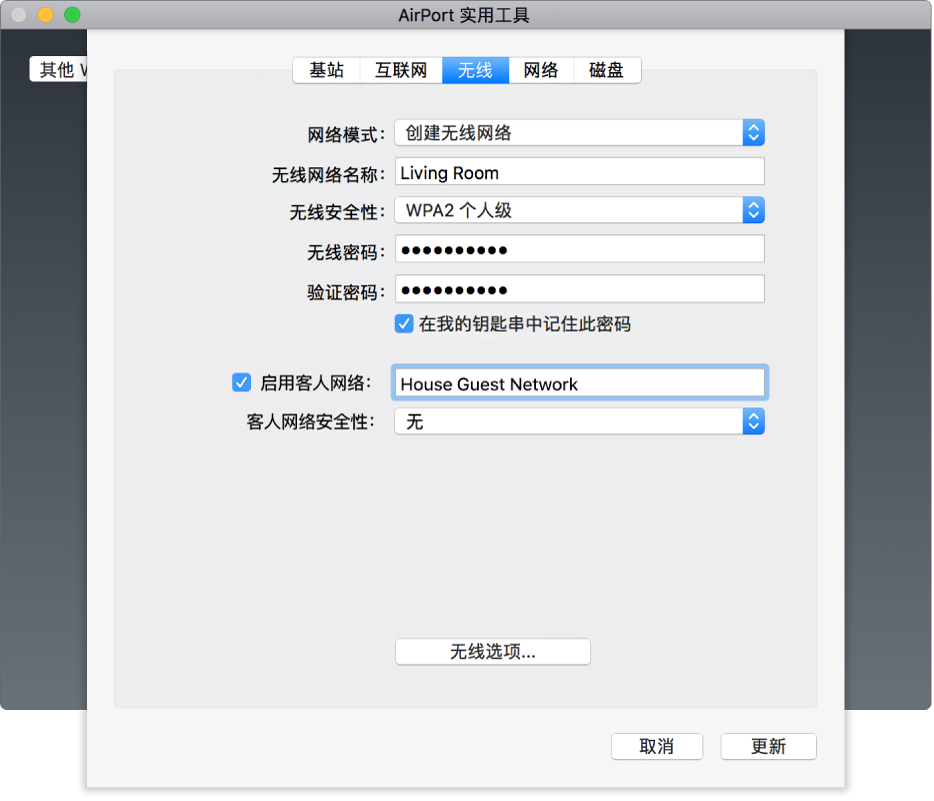
Task: Click the chevron icon on 无线安全性 popup
Action: click(x=753, y=210)
